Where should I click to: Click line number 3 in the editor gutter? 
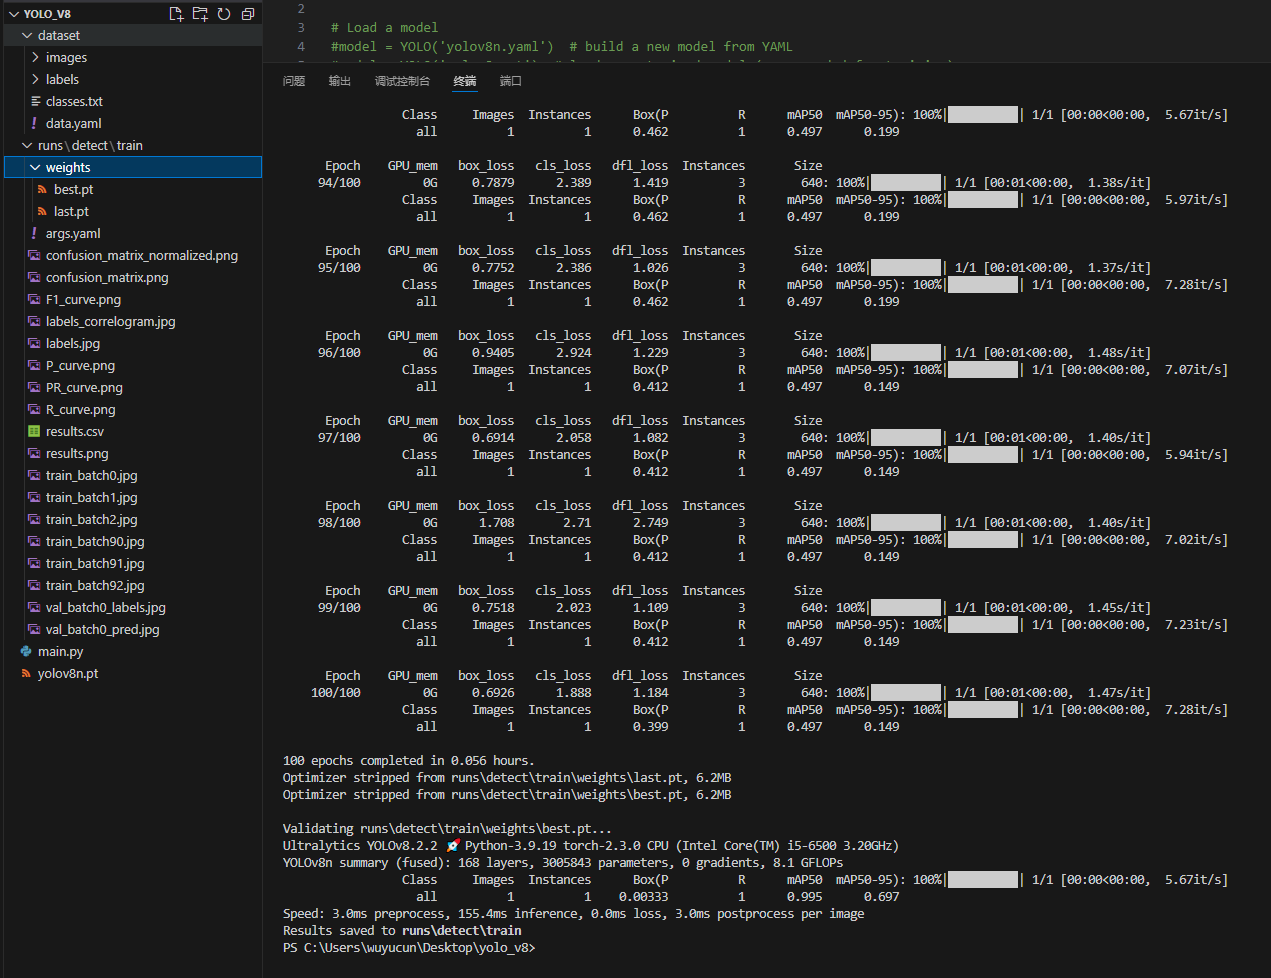(301, 27)
